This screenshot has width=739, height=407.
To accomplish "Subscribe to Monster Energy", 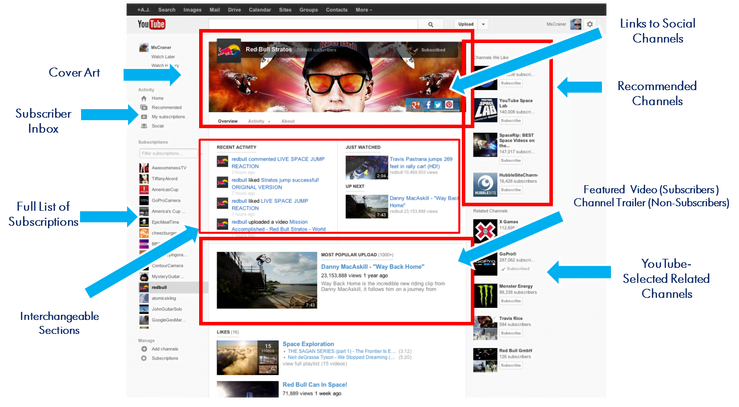I will pyautogui.click(x=511, y=301).
